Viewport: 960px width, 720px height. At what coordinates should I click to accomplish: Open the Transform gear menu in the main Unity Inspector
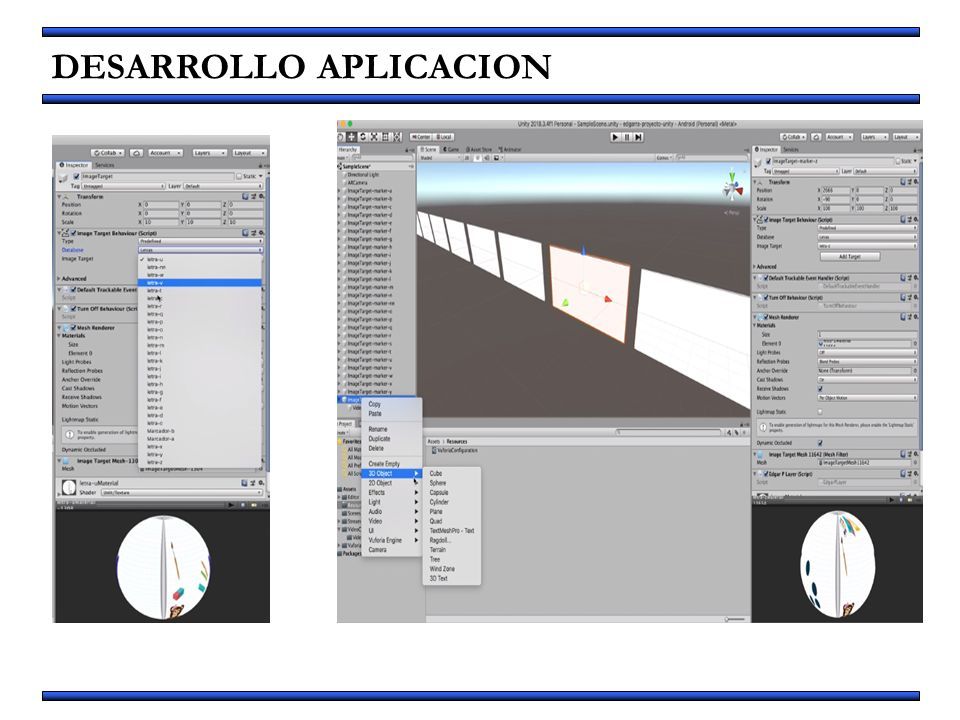pyautogui.click(x=915, y=182)
